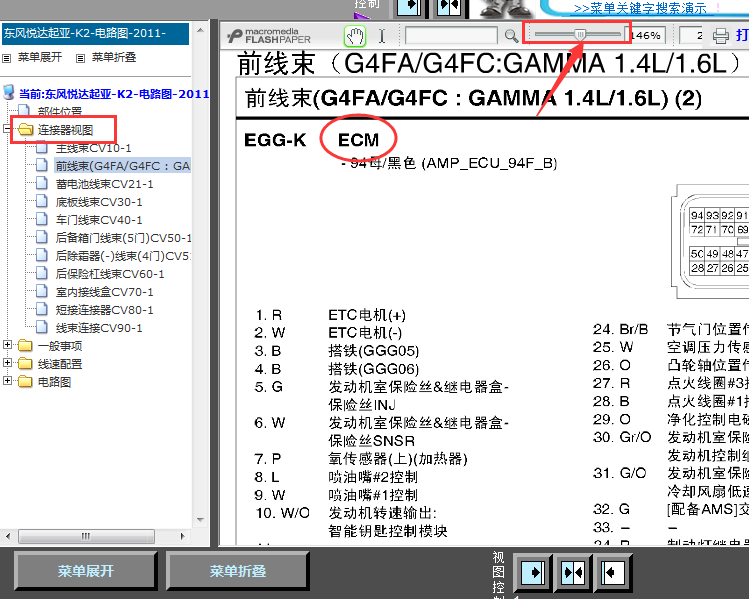Click the FlashPaper print icon
749x599 pixels.
pyautogui.click(x=720, y=36)
